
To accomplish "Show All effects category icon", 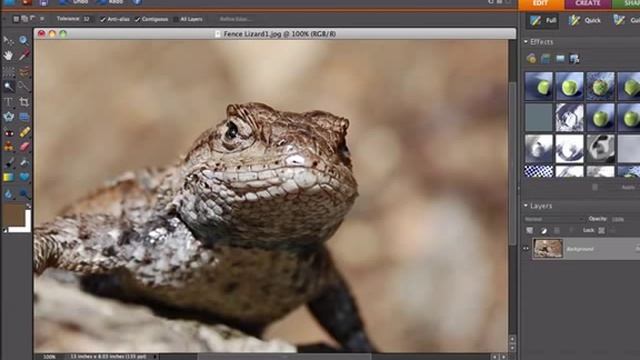I will click(x=575, y=58).
